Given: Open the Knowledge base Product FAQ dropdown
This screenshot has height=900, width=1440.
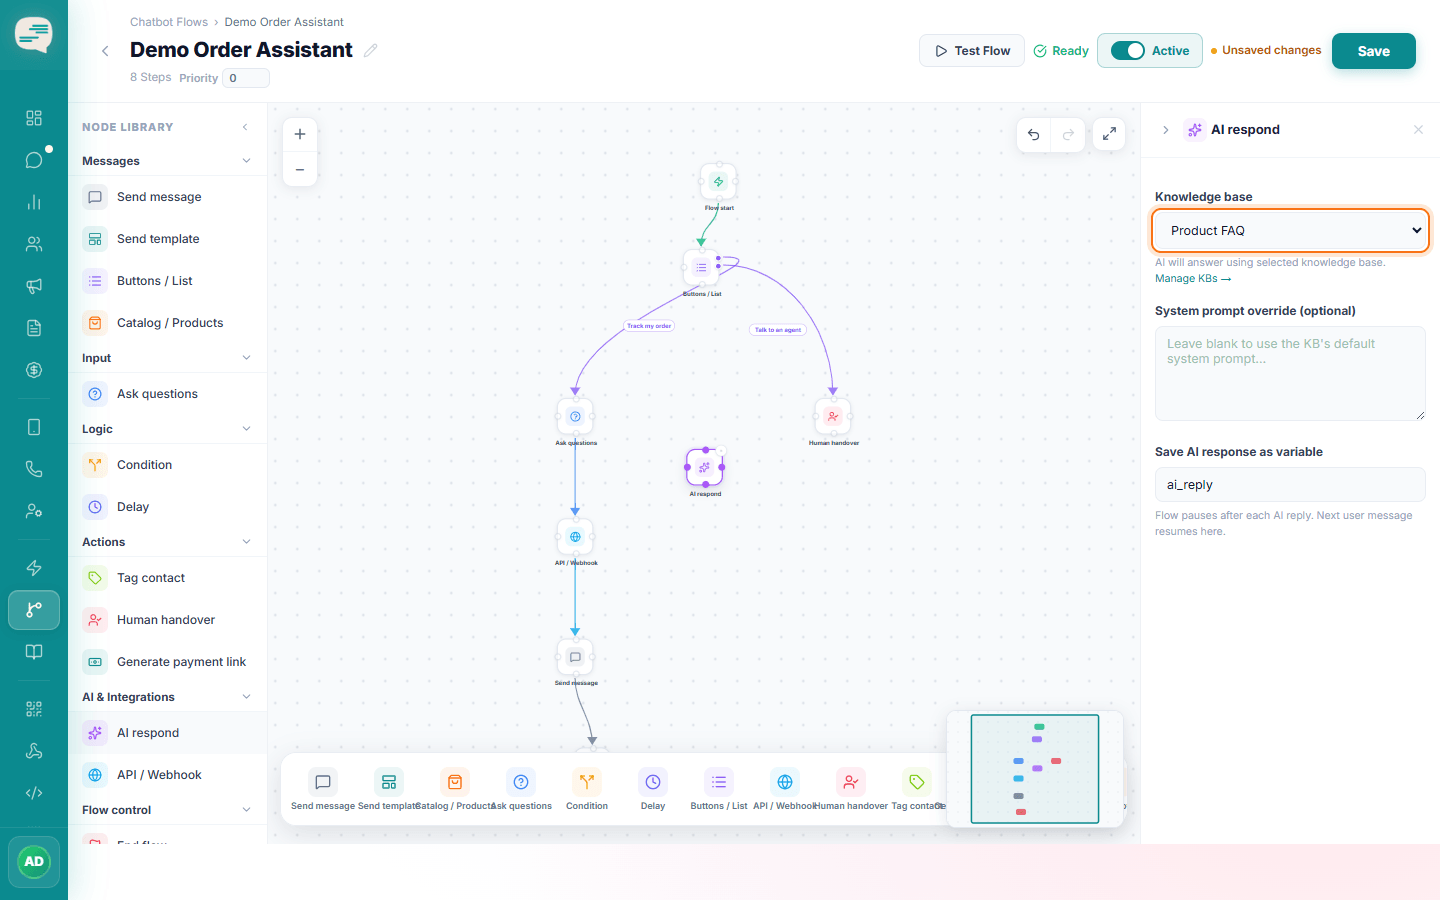Looking at the screenshot, I should pos(1290,230).
